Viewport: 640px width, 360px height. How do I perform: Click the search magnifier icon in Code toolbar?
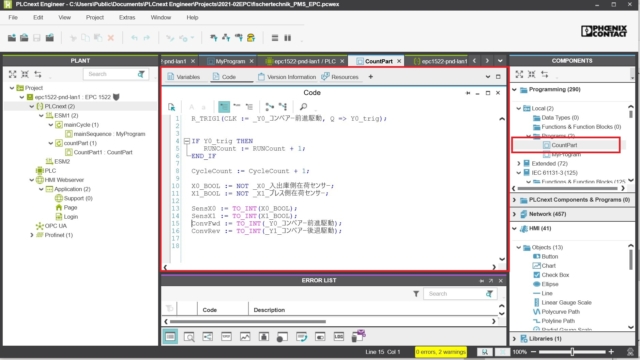[303, 107]
